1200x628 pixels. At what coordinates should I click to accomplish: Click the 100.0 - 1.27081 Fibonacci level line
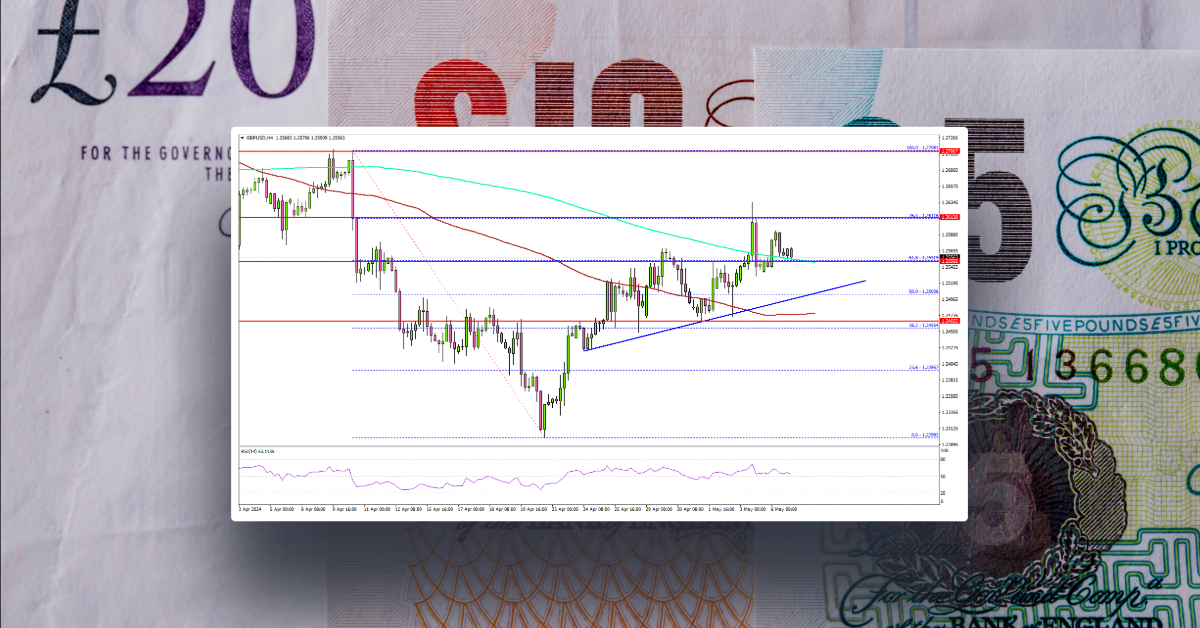[x=700, y=152]
